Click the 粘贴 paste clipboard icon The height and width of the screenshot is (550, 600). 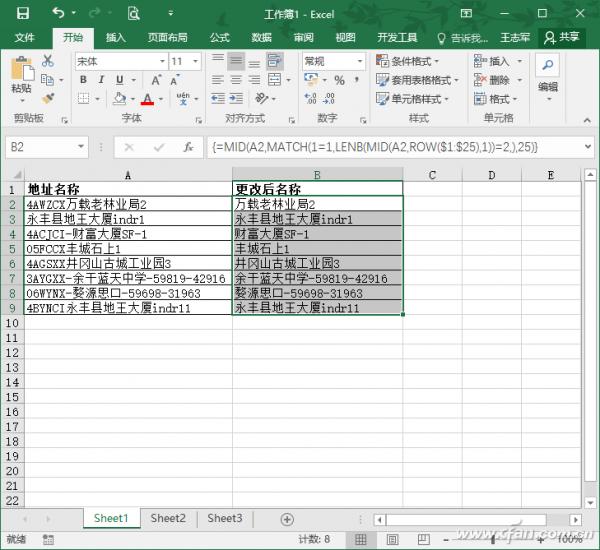[x=21, y=76]
